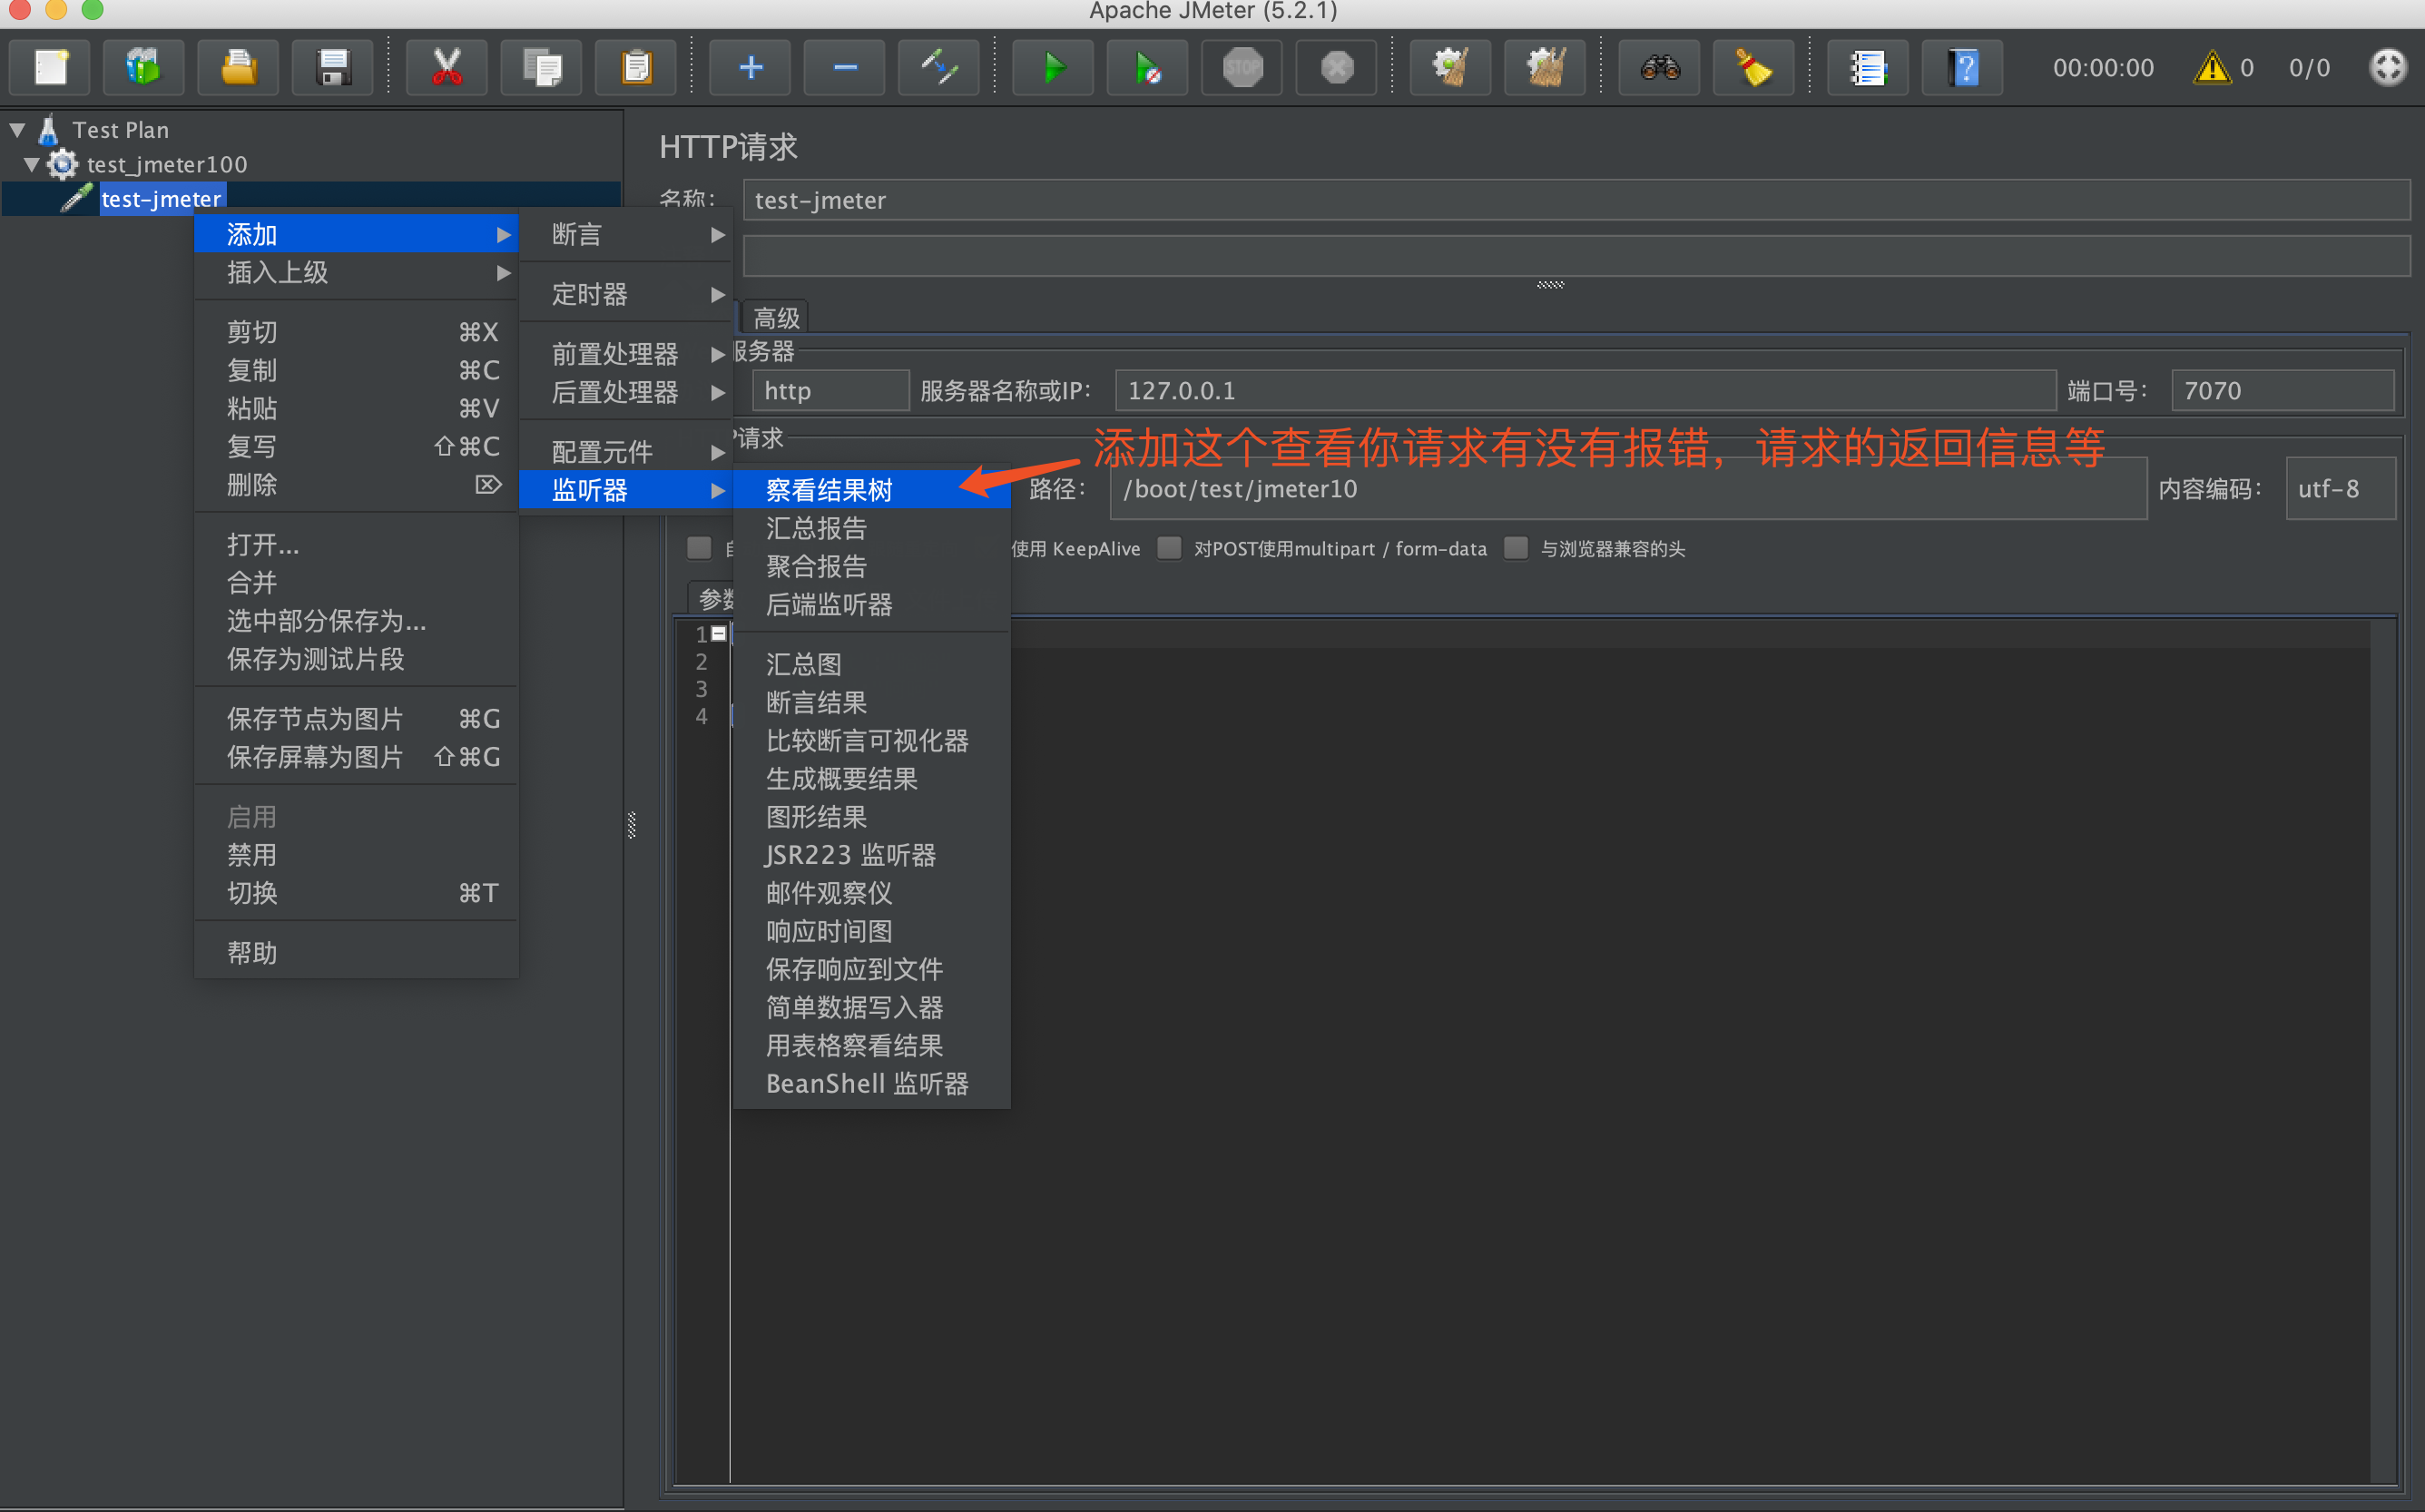The width and height of the screenshot is (2425, 1512).
Task: Click the 名称 field containing test-jmeter
Action: (x=1576, y=200)
